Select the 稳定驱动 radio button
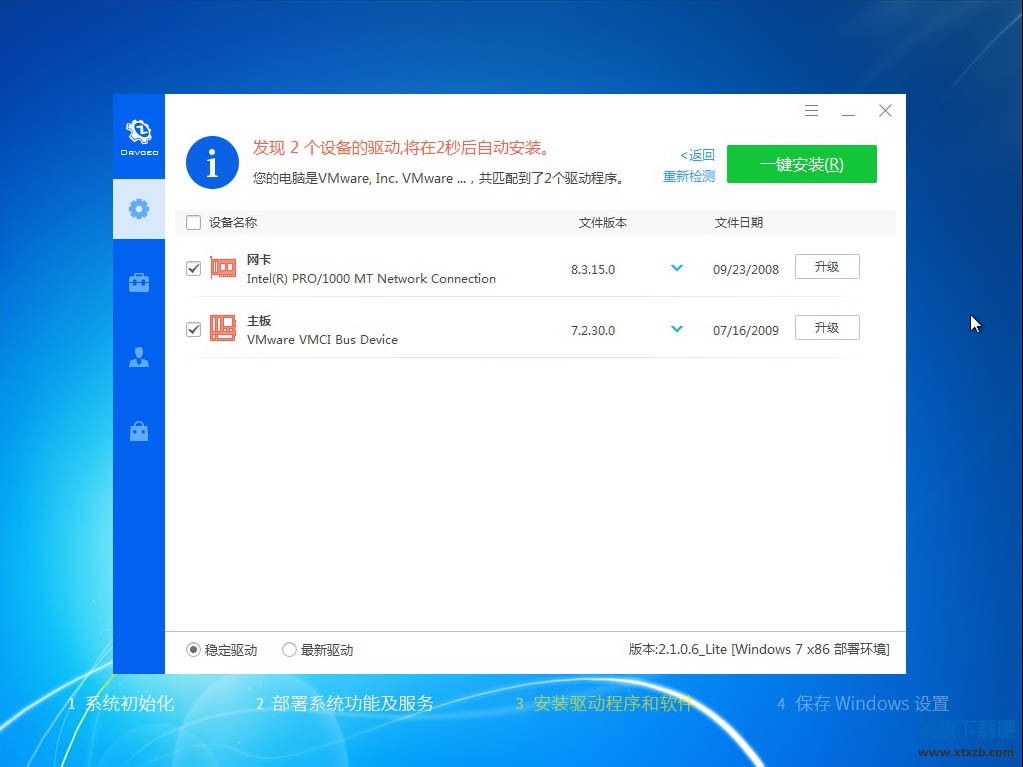Viewport: 1023px width, 767px height. [193, 650]
